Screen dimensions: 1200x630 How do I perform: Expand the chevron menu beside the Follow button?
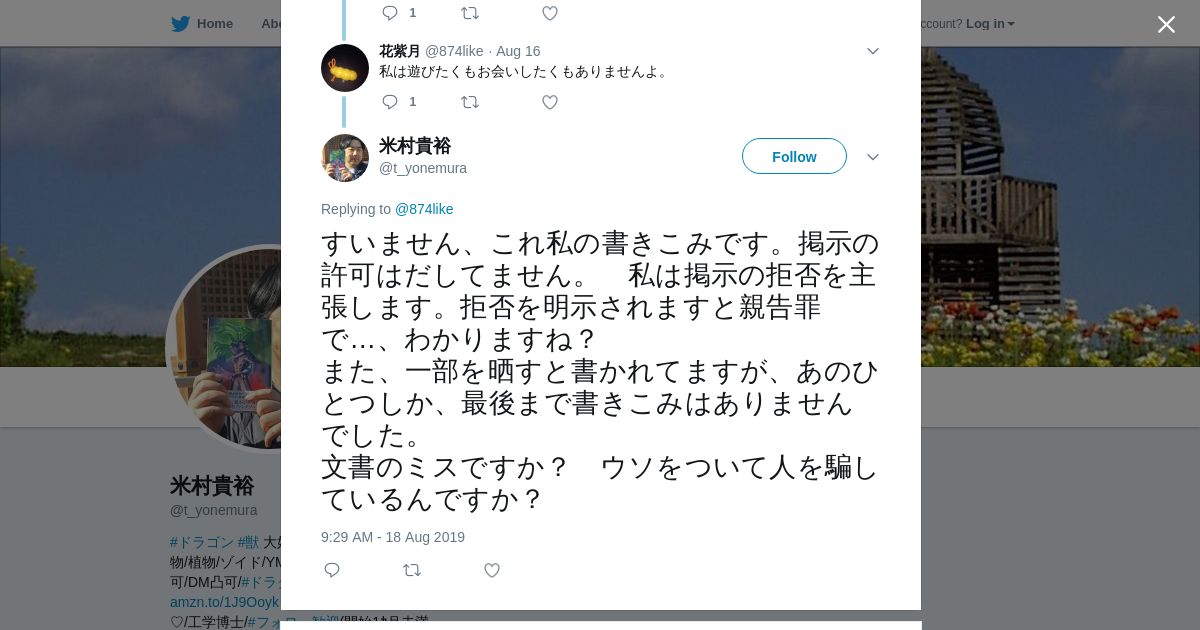(x=873, y=157)
